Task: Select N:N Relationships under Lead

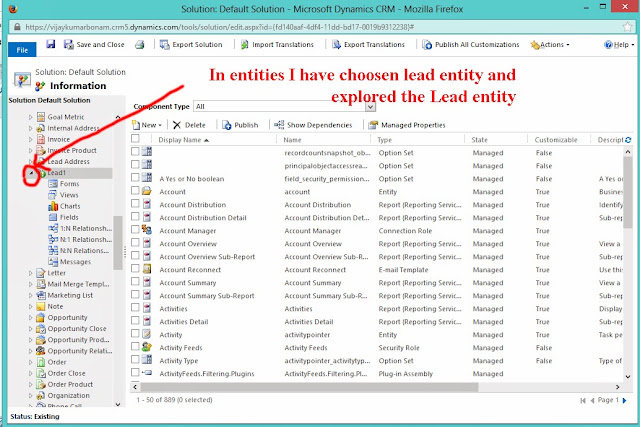Action: tap(84, 250)
